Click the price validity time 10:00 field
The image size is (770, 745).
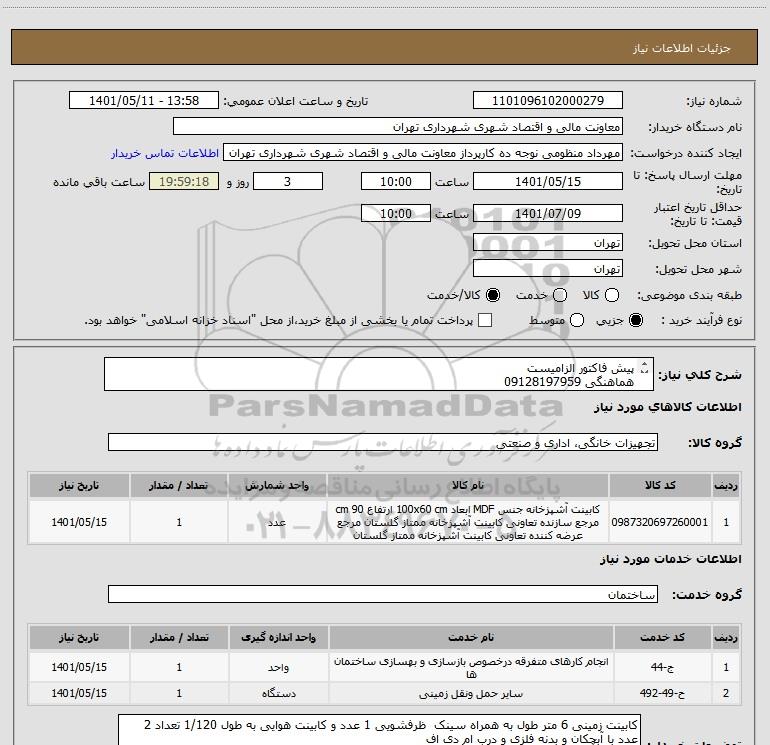[x=396, y=213]
